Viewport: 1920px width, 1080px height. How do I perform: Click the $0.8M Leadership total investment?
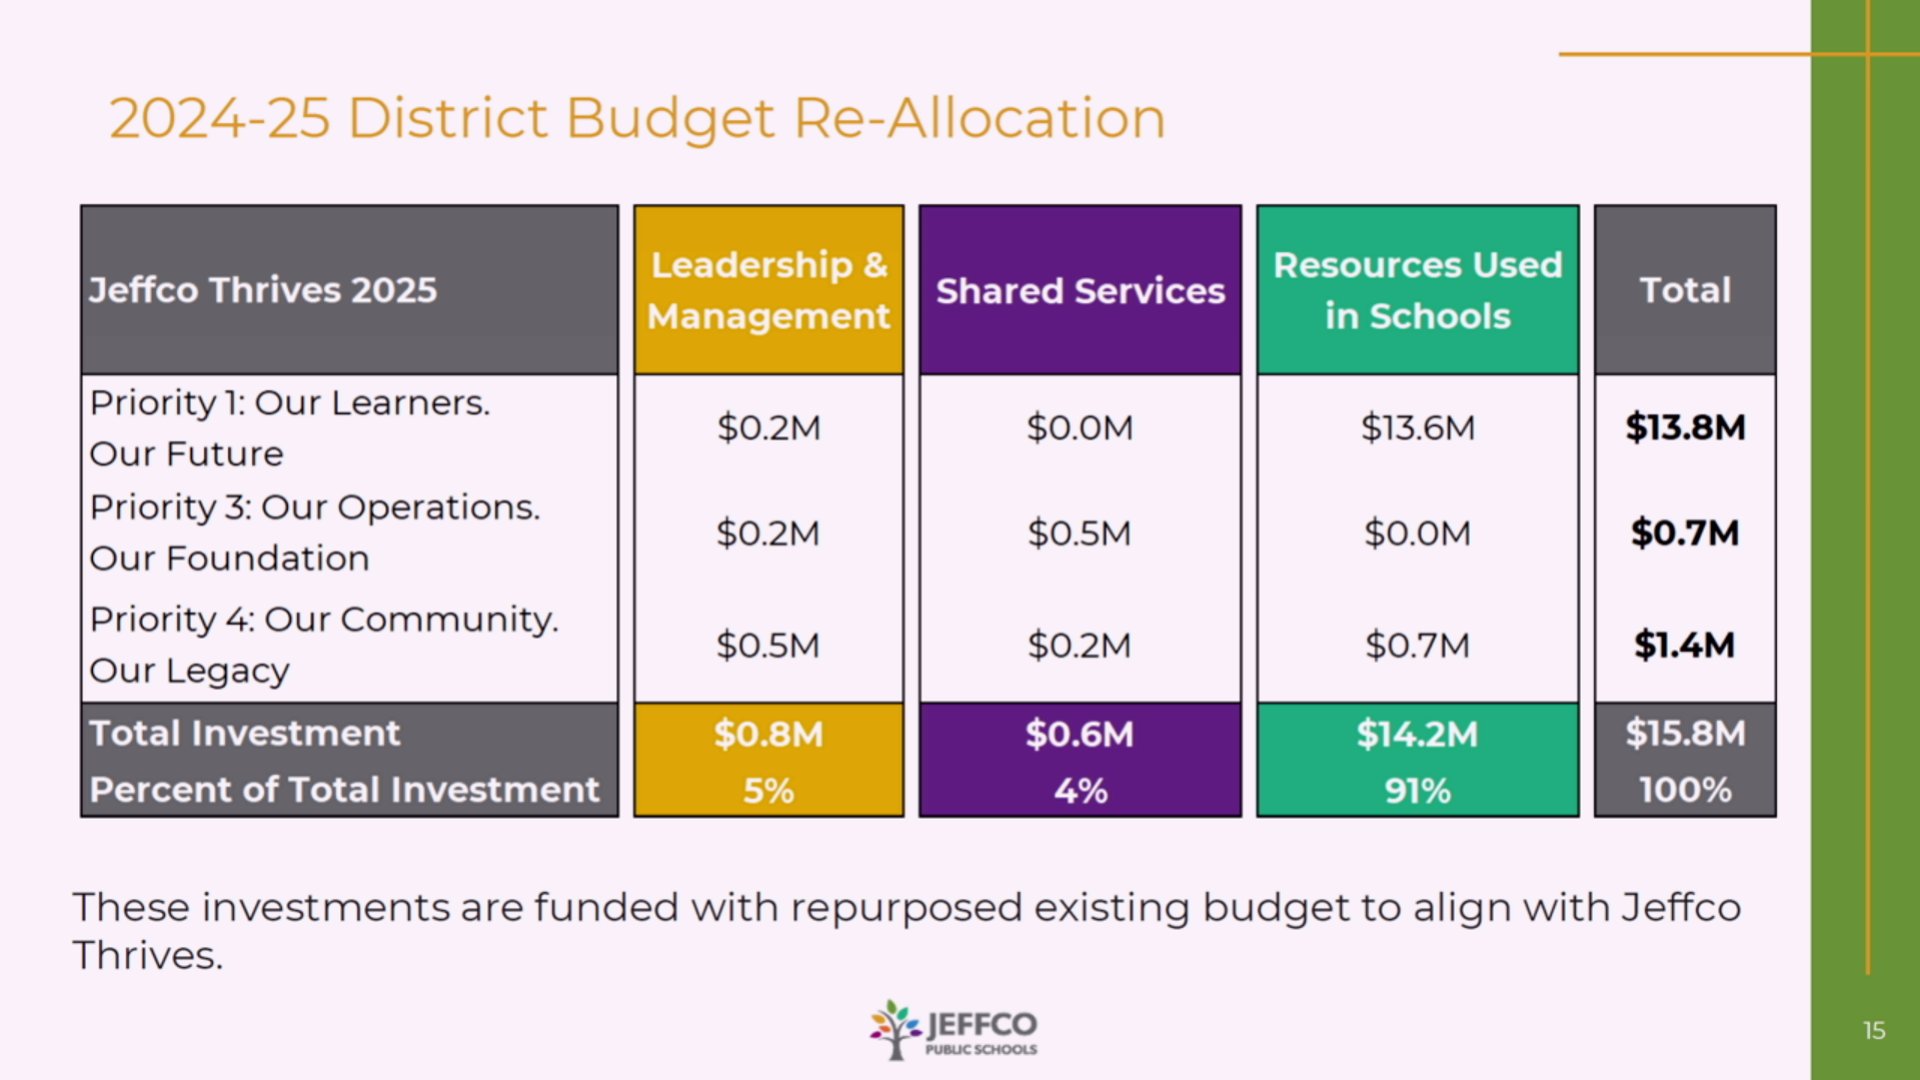(768, 734)
